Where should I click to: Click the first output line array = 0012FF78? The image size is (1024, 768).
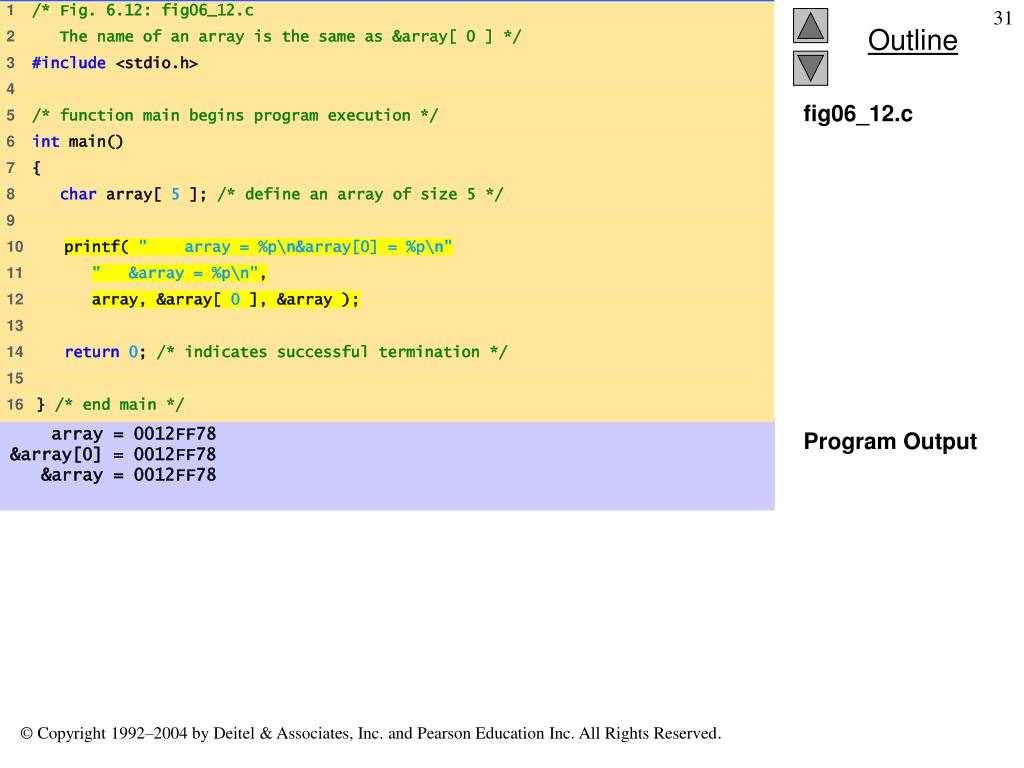tap(133, 434)
